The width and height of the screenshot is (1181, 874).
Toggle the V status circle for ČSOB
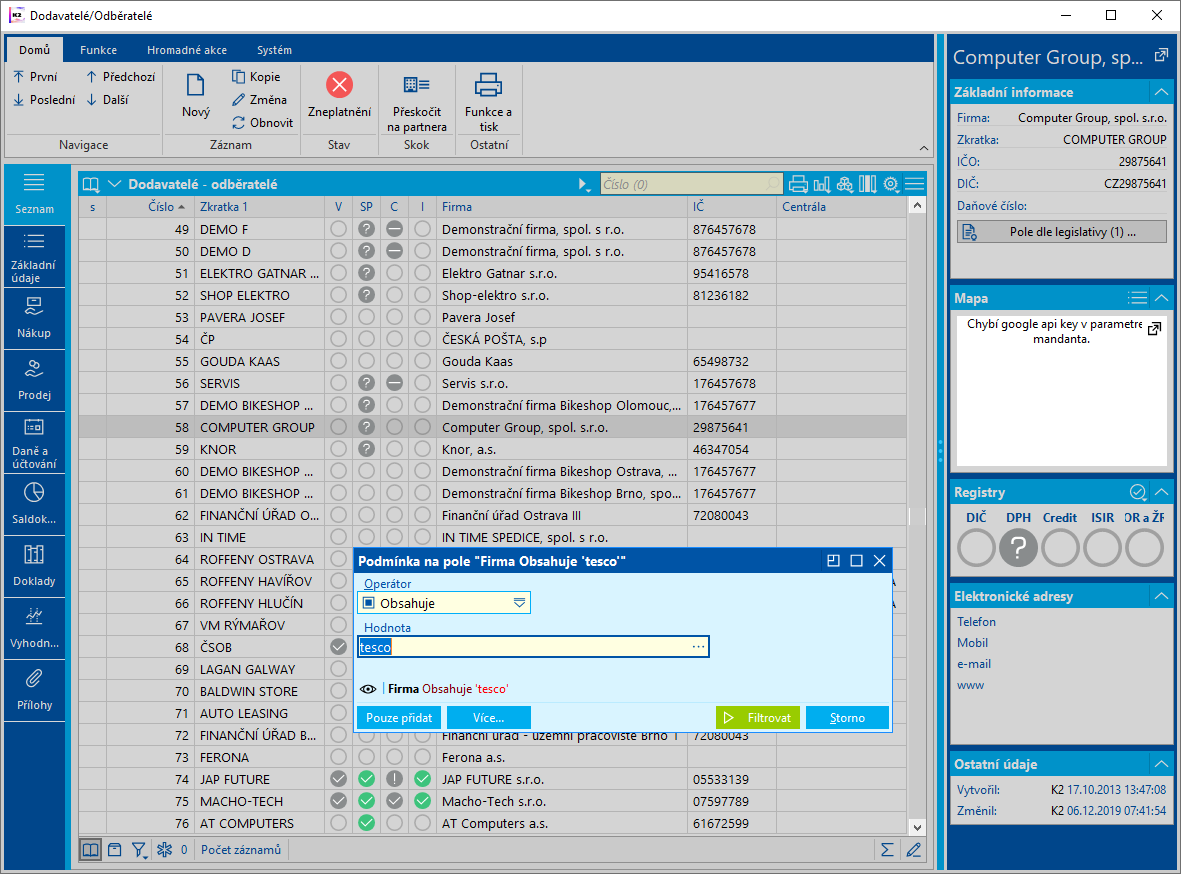pos(339,647)
